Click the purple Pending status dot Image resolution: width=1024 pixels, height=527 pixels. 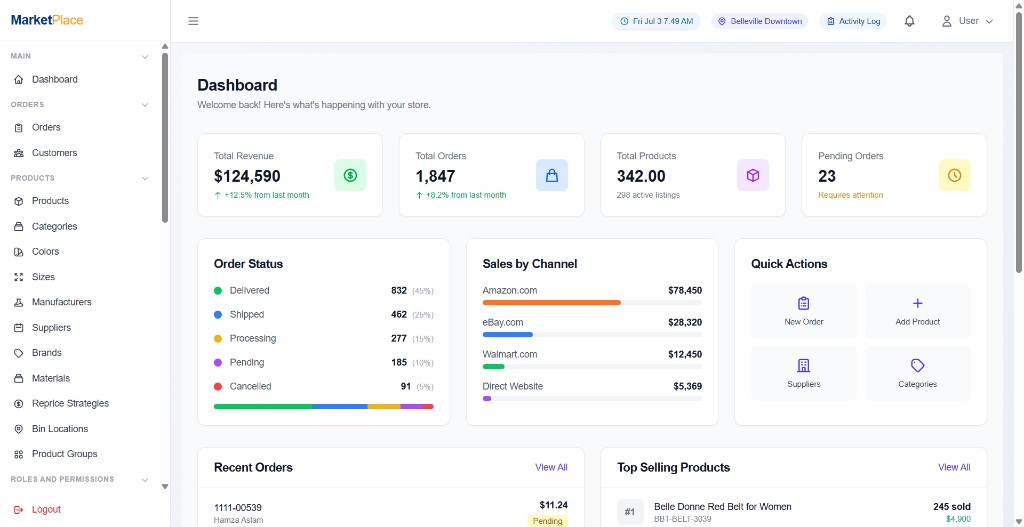click(218, 362)
